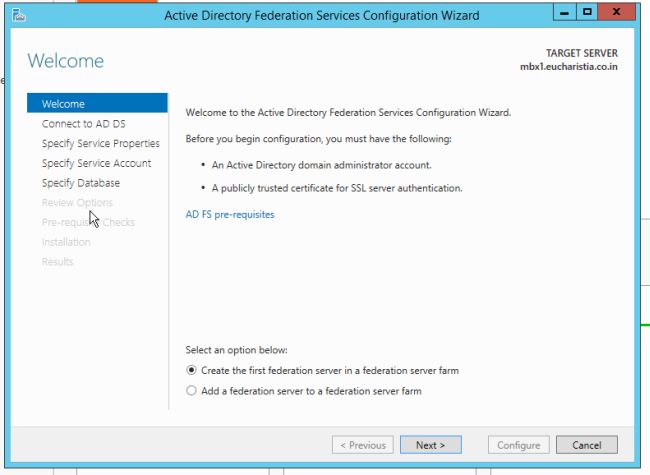Image resolution: width=650 pixels, height=475 pixels.
Task: Click the Previous button
Action: 362,445
